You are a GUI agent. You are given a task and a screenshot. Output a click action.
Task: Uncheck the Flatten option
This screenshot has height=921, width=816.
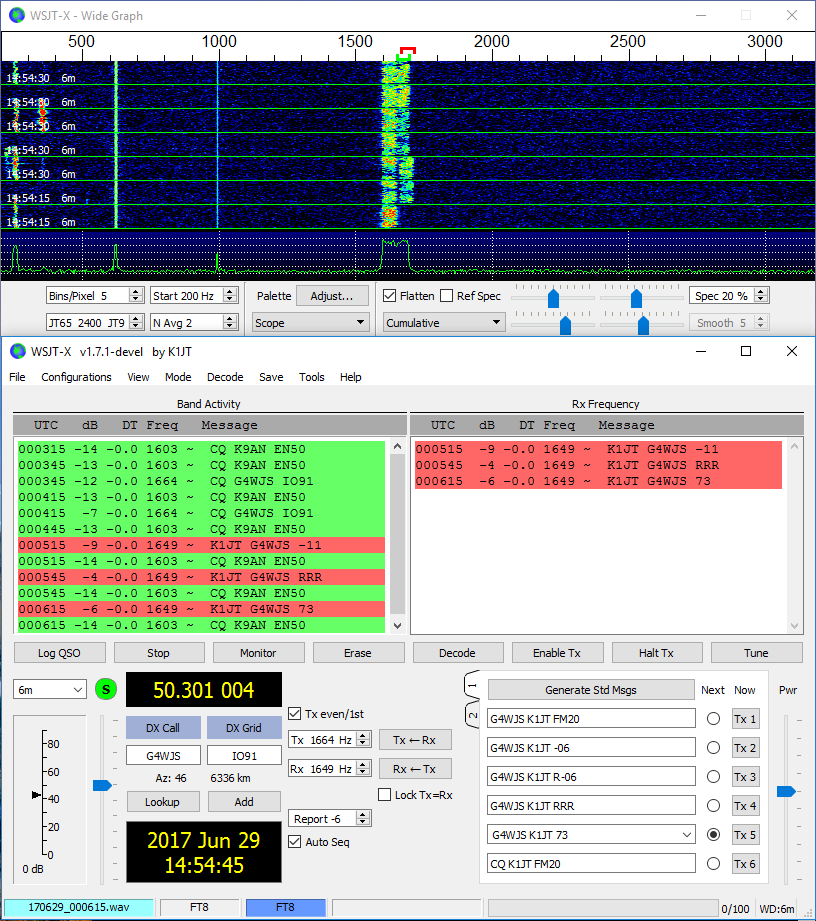click(x=390, y=296)
